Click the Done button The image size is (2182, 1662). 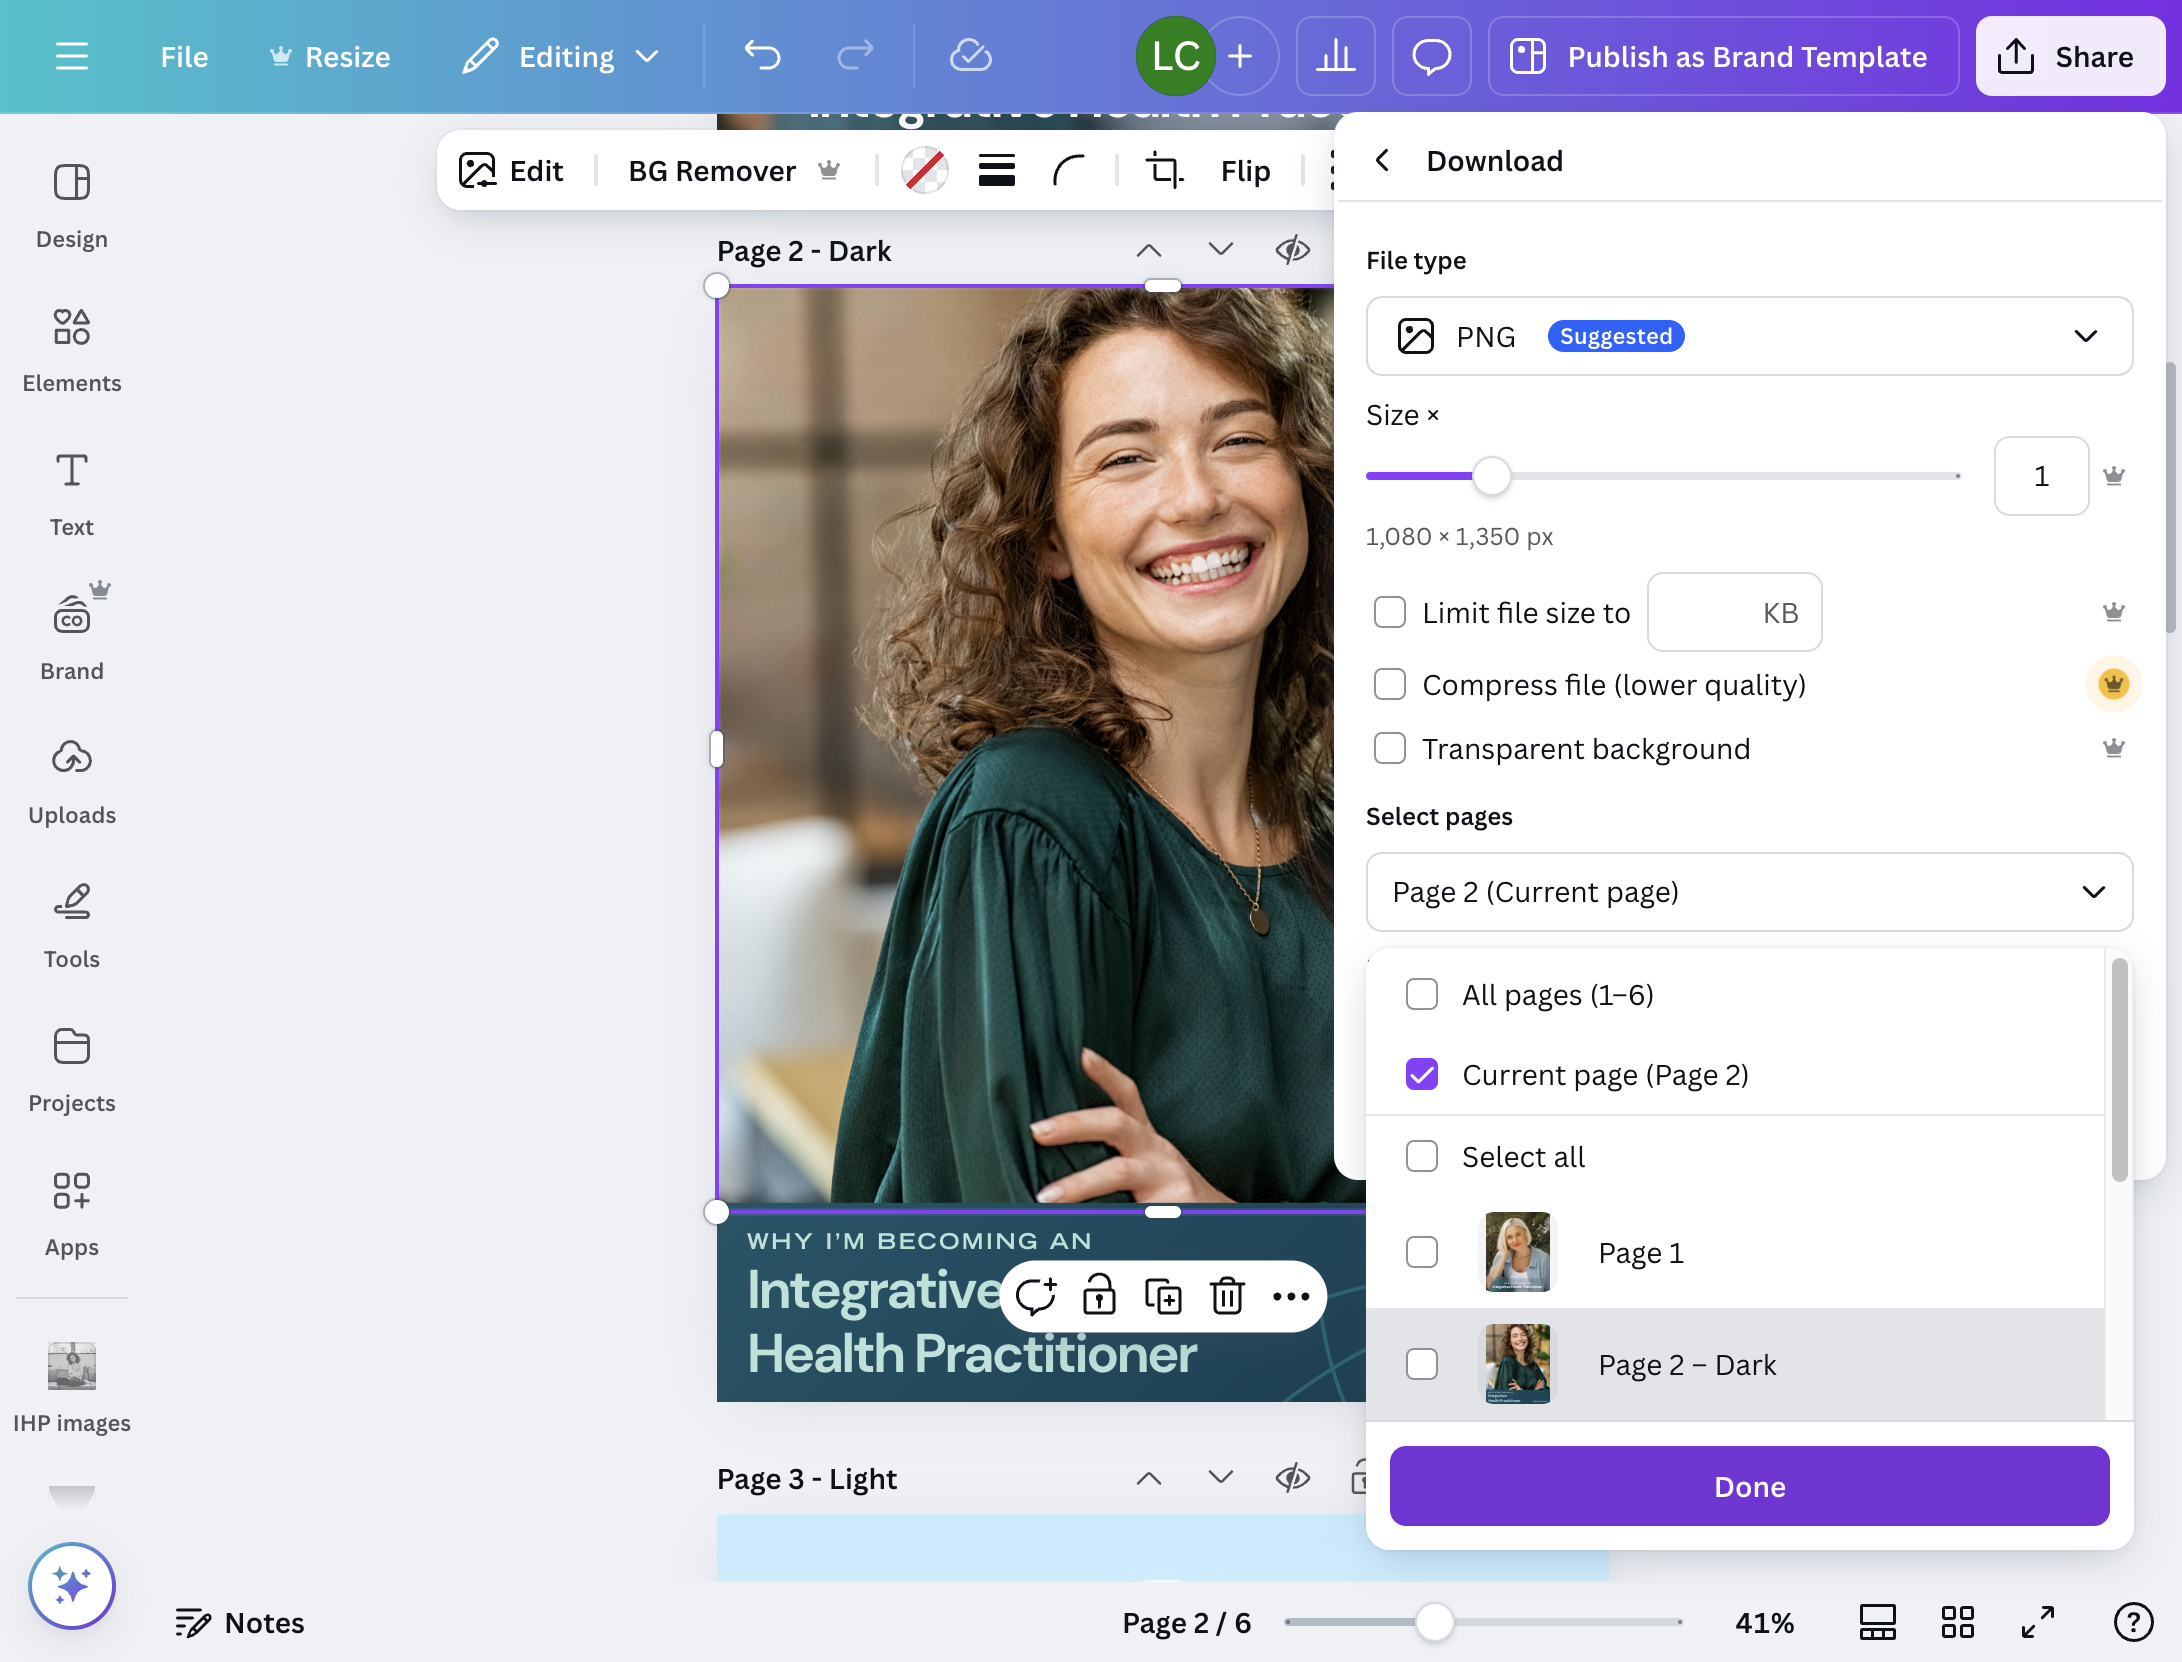tap(1749, 1486)
